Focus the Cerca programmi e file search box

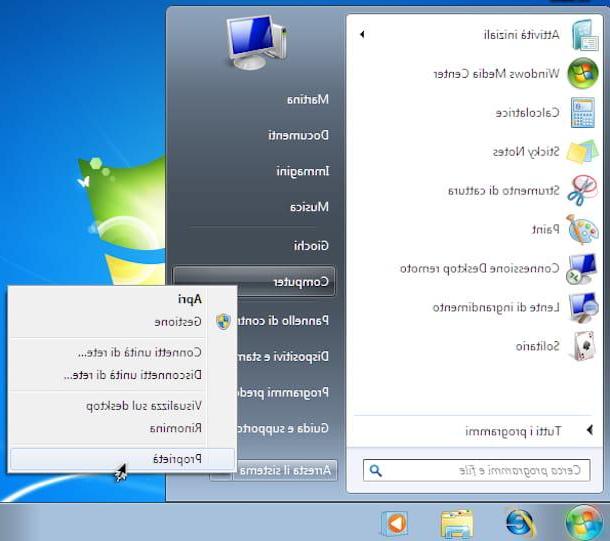coord(477,470)
